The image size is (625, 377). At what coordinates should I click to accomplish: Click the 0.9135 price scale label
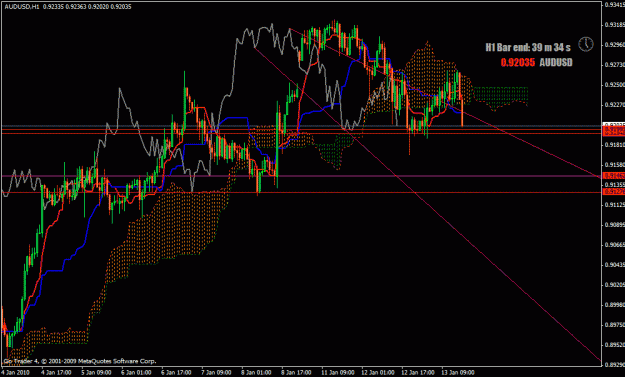coord(615,185)
